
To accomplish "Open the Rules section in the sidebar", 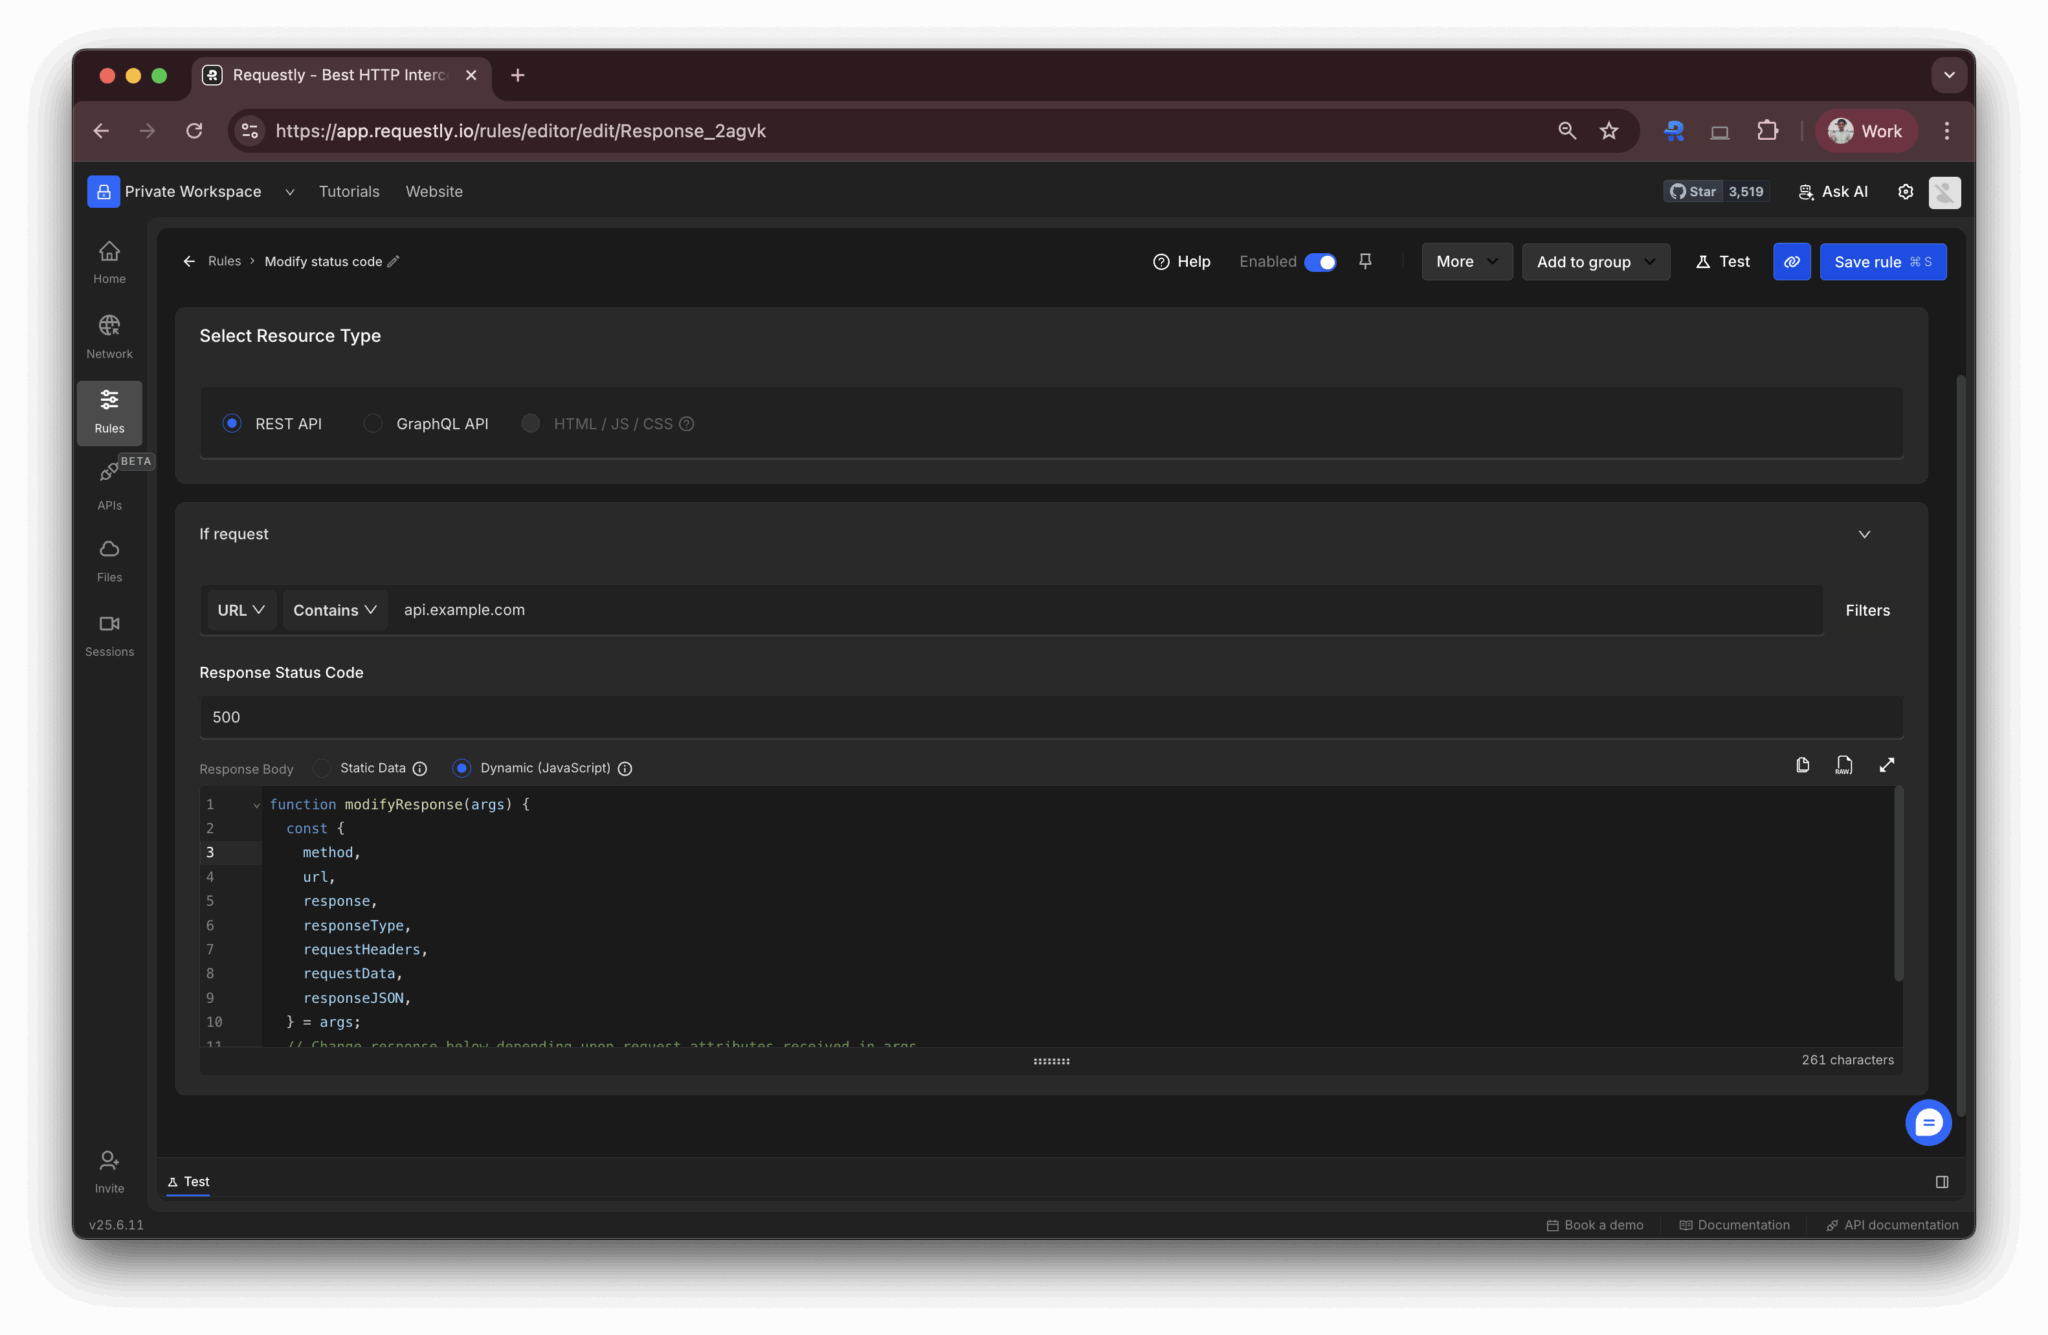I will (x=109, y=412).
